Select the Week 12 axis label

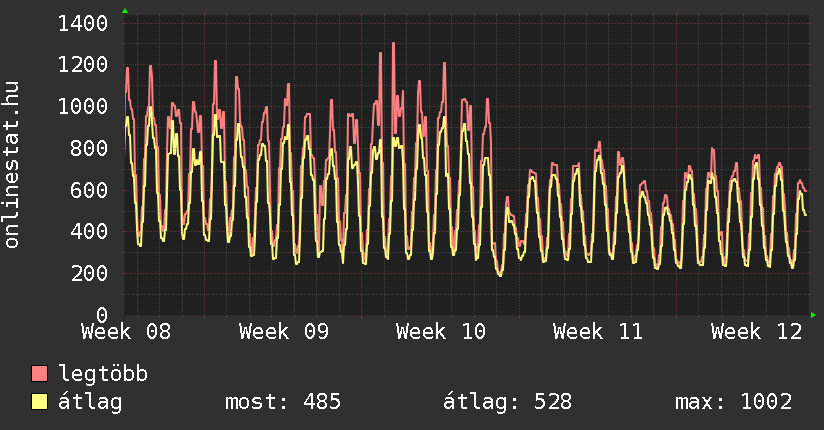point(756,332)
